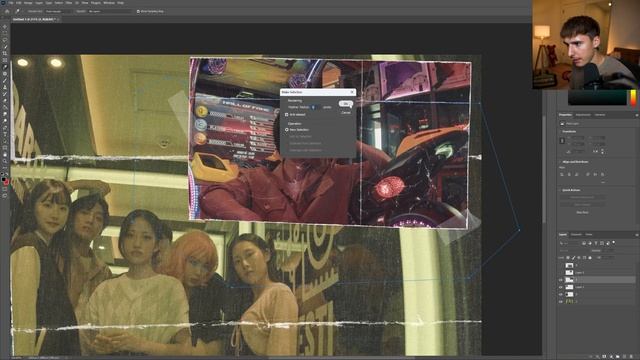Open the Filter menu

[x=69, y=3]
